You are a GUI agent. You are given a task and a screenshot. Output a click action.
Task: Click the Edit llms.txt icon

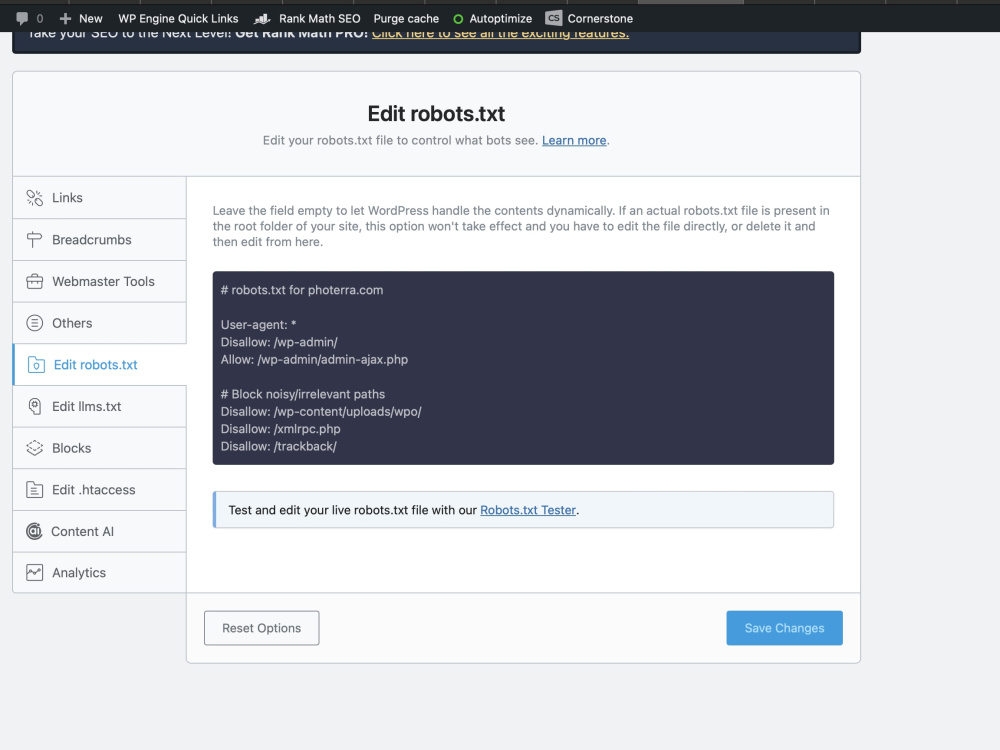[x=34, y=406]
